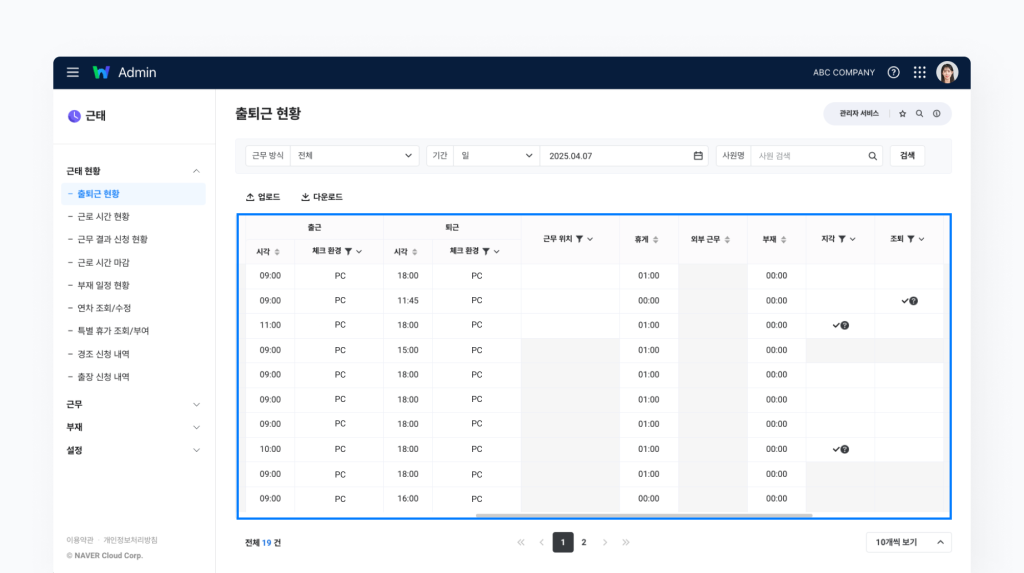This screenshot has height=573, width=1024.
Task: Open 부재 일정 현황 menu item
Action: [103, 286]
